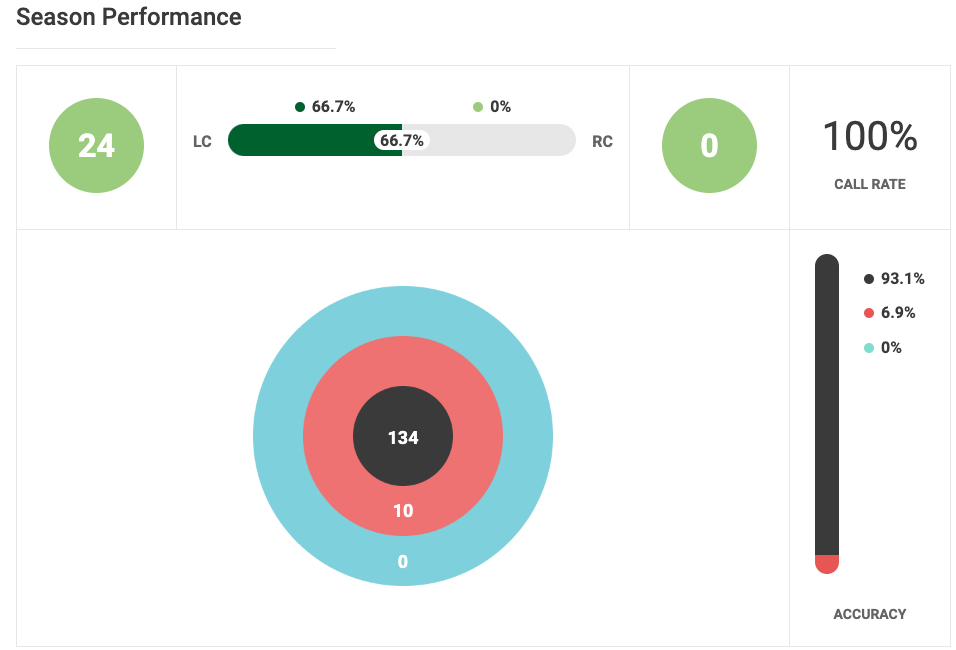Click the red 6.9% accuracy legend dot
Screen dimensions: 956x650
(x=869, y=313)
